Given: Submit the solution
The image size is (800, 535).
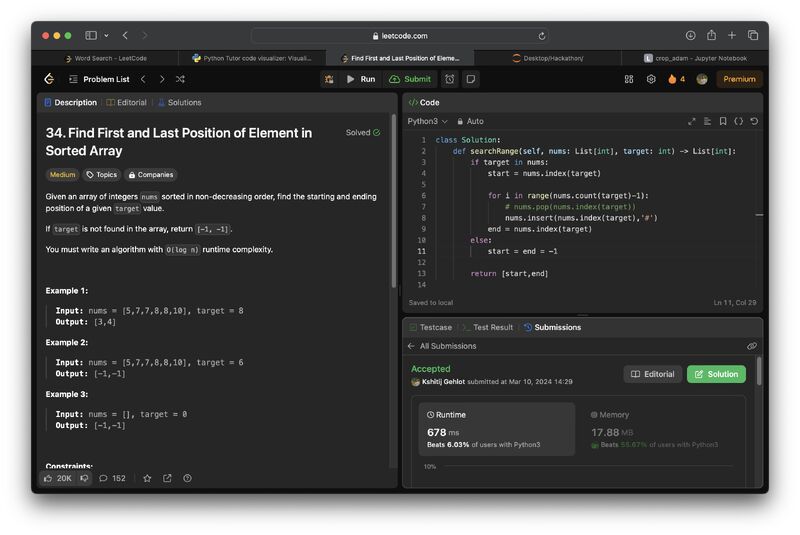Looking at the screenshot, I should coord(410,79).
